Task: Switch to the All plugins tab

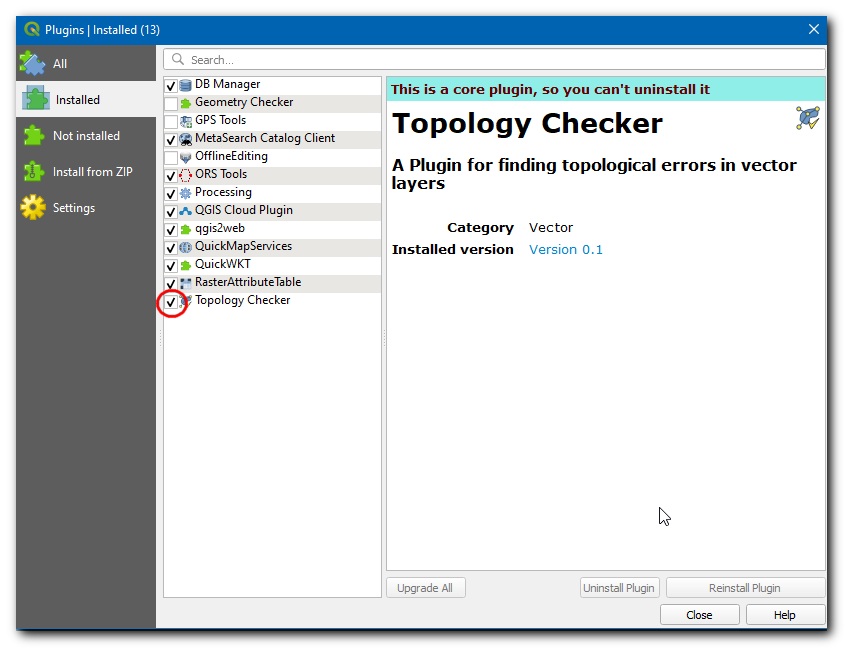Action: point(60,64)
